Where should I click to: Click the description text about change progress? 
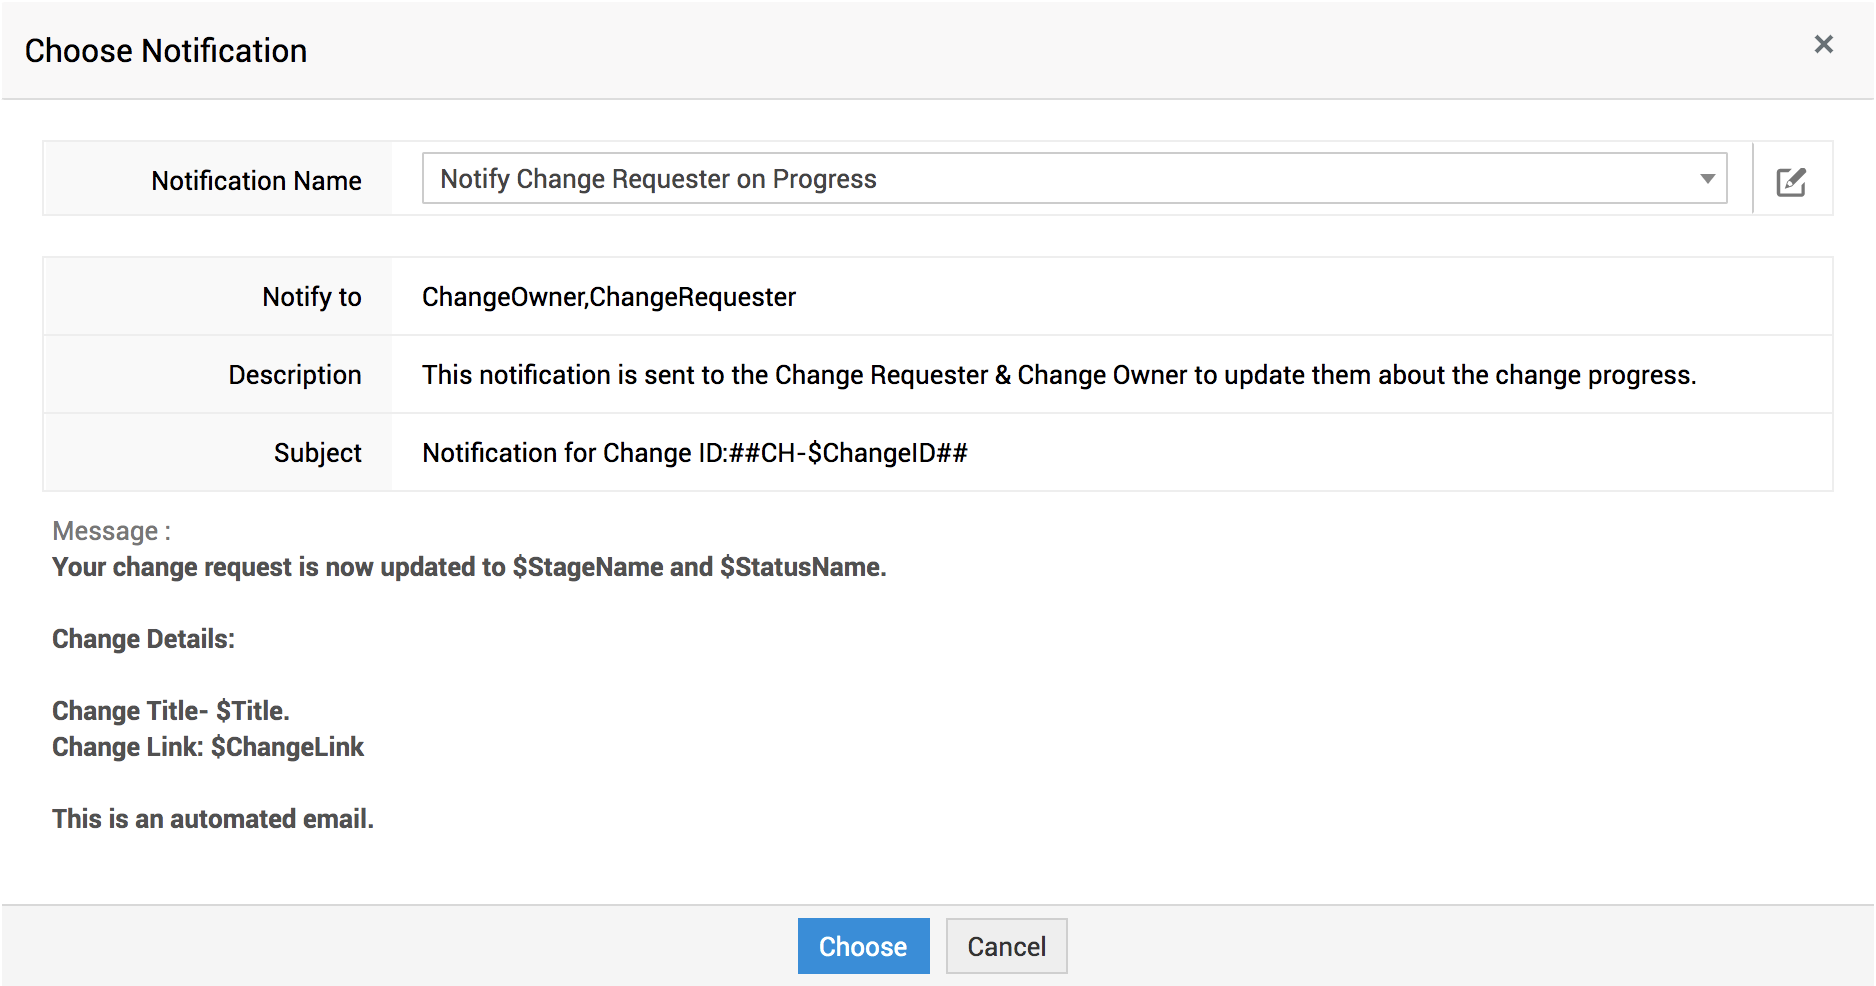(x=1058, y=375)
